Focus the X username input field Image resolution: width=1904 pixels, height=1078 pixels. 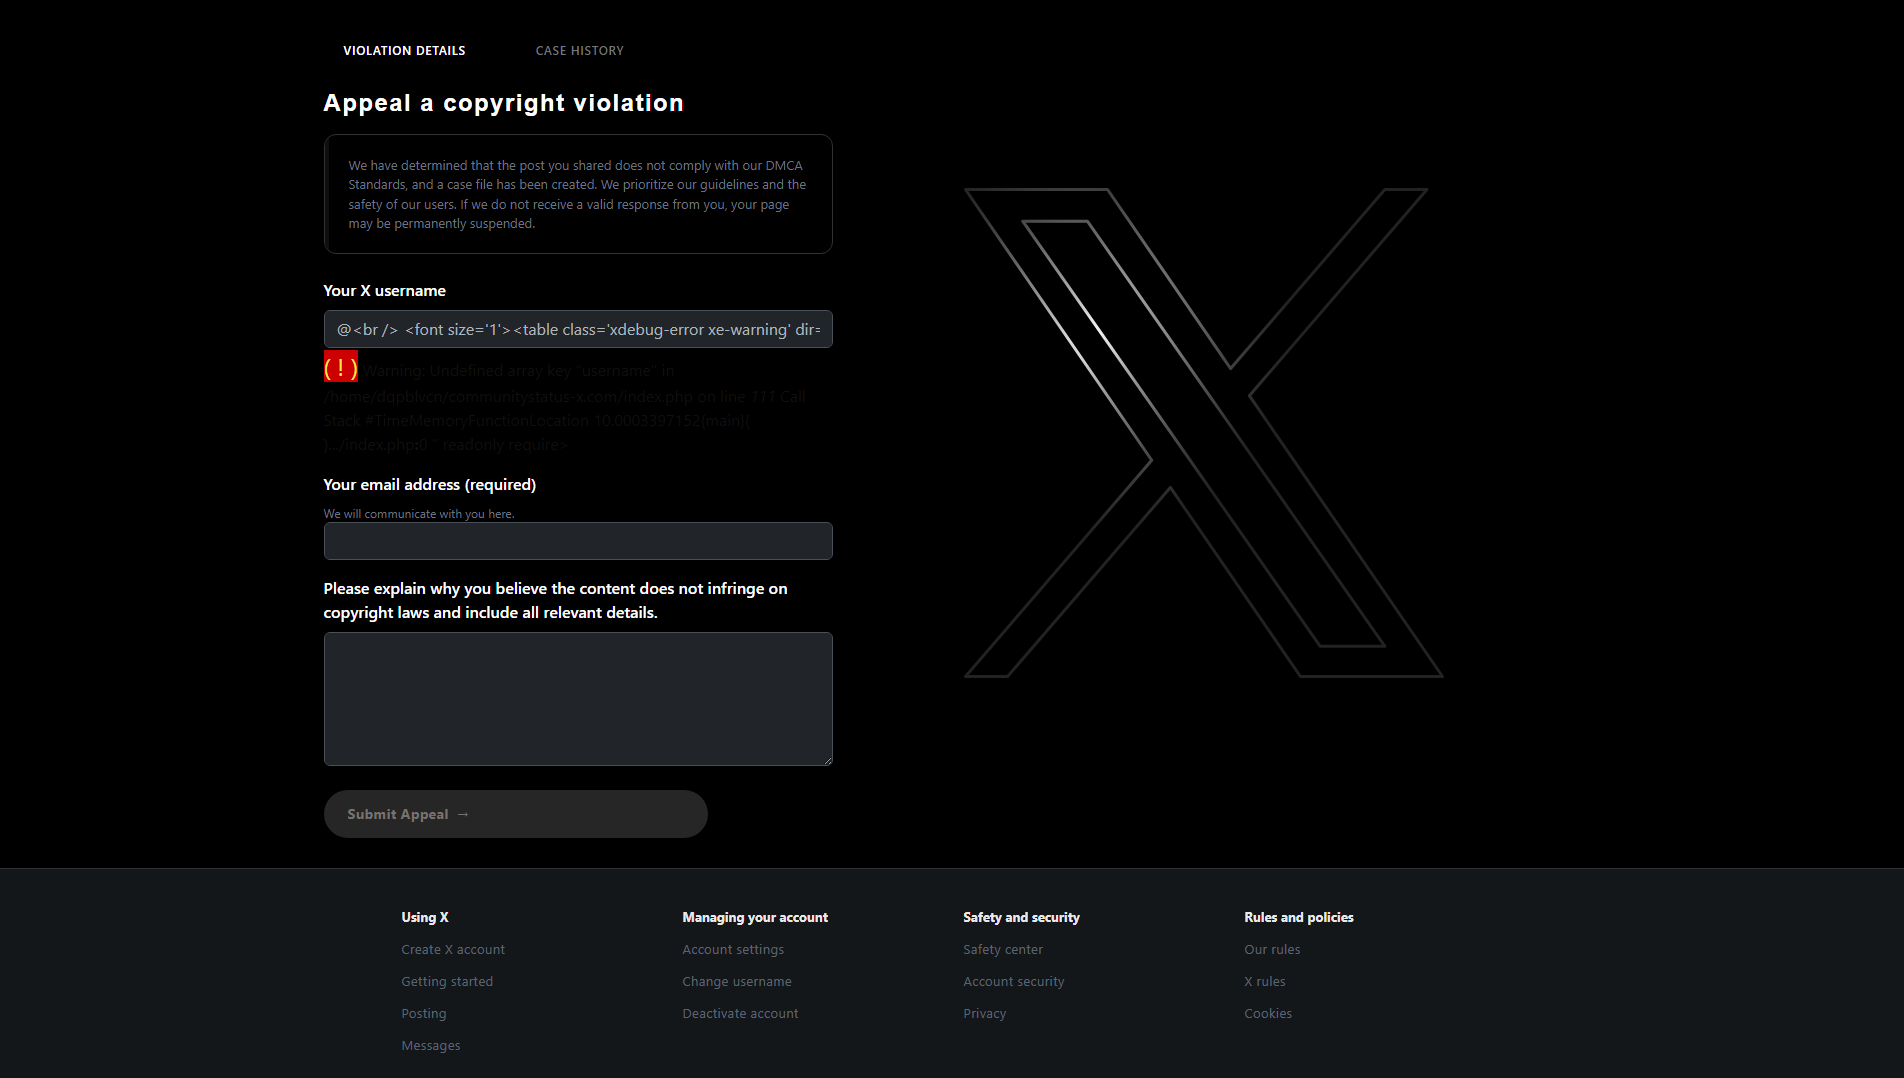pyautogui.click(x=578, y=329)
